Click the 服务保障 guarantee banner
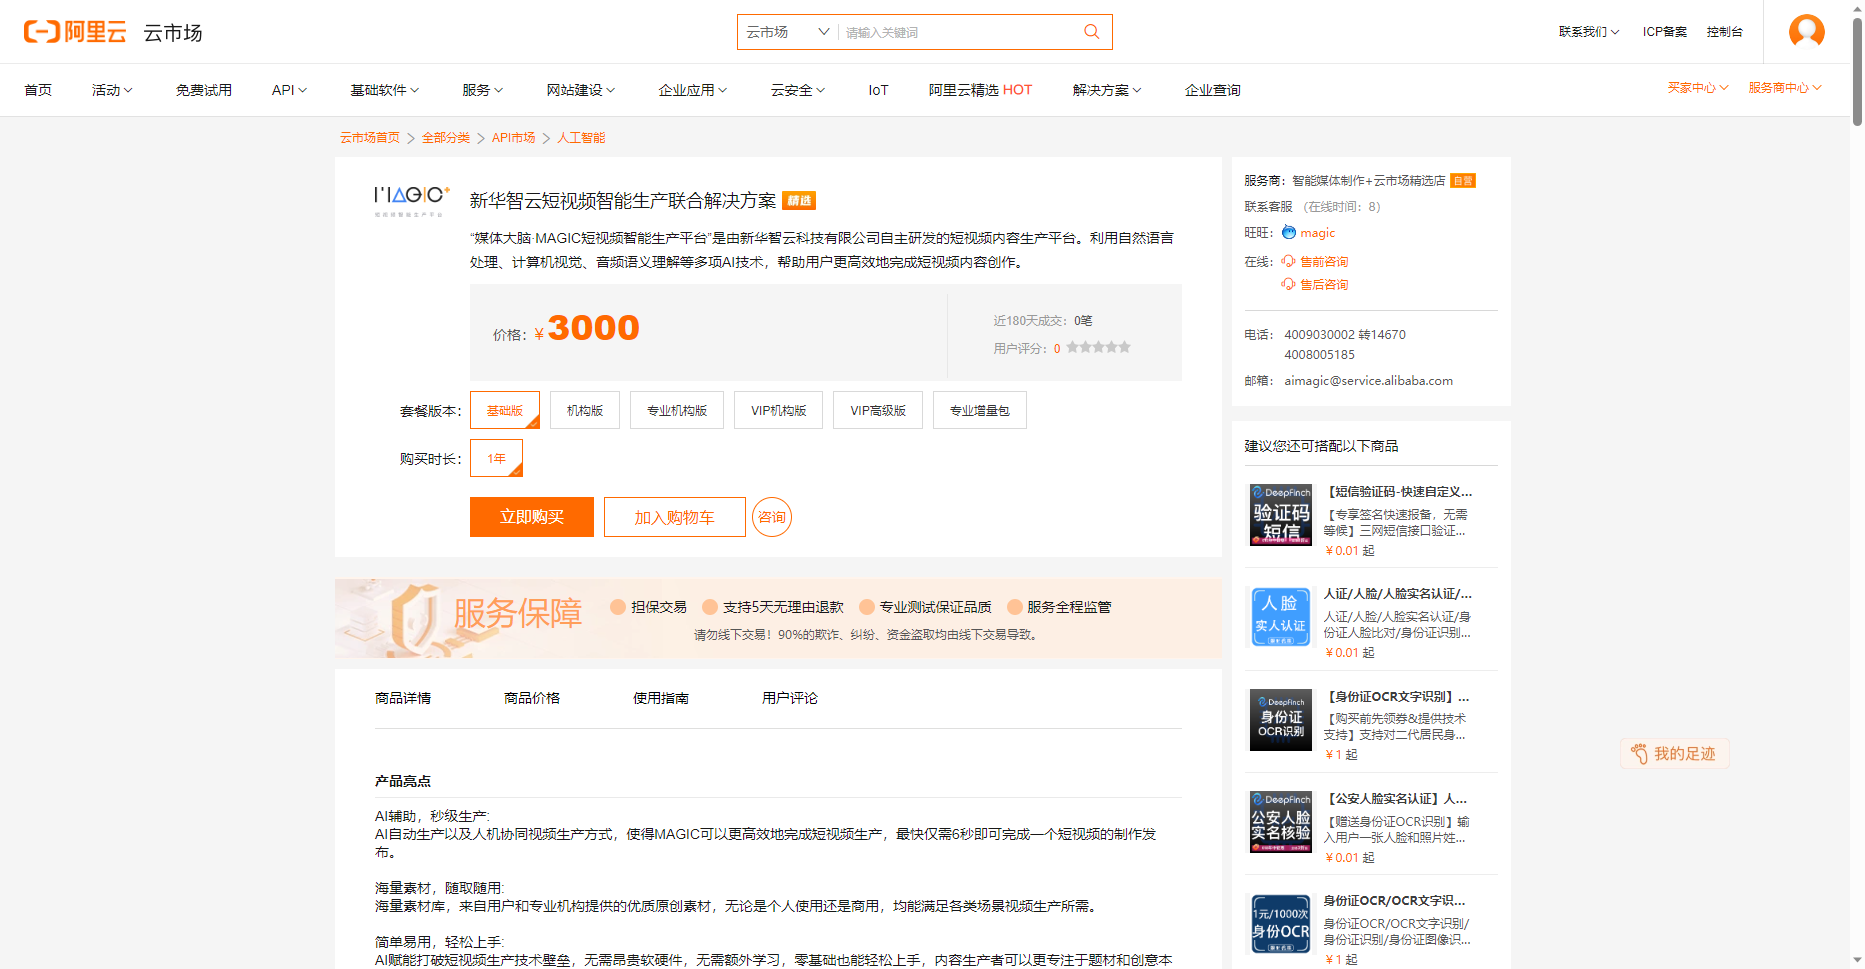Viewport: 1865px width, 969px height. pos(778,618)
